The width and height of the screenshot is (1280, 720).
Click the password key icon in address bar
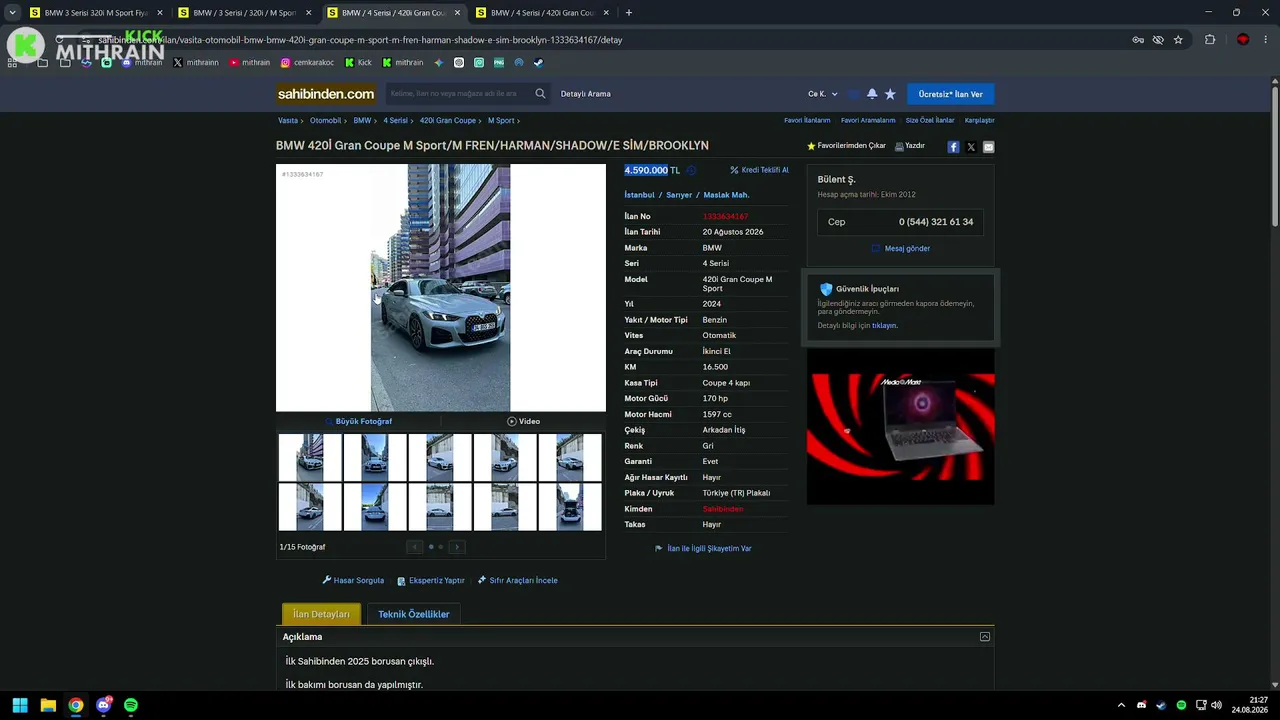pos(1138,40)
